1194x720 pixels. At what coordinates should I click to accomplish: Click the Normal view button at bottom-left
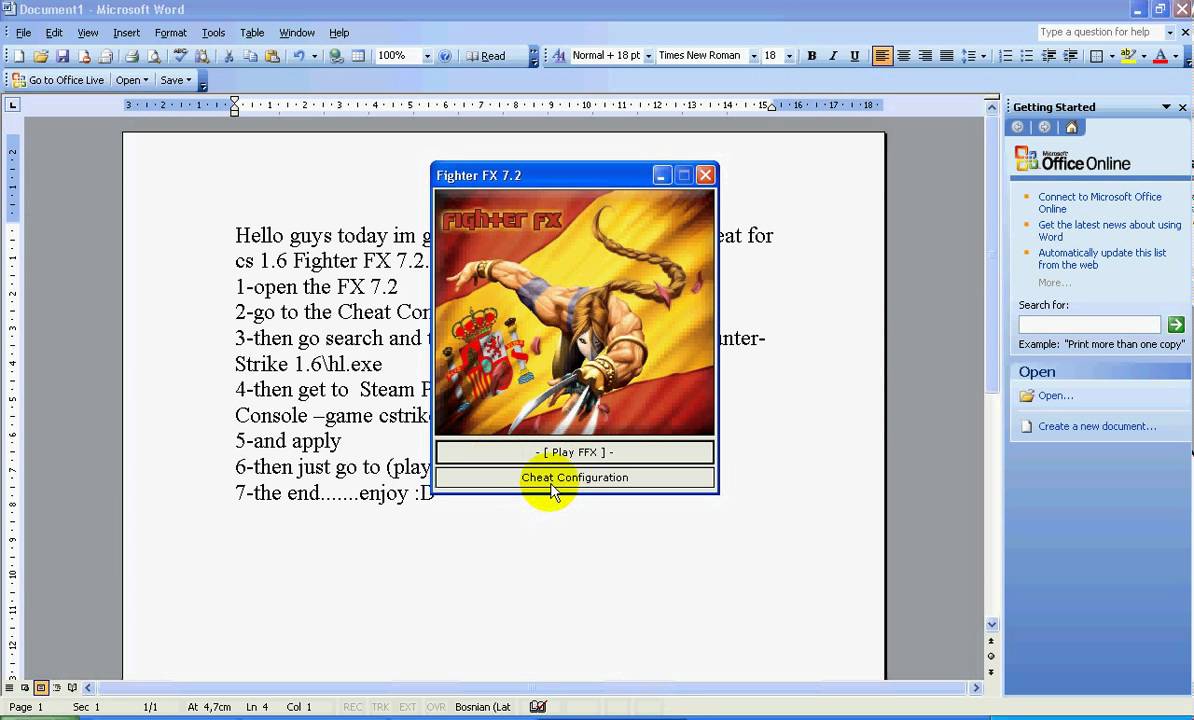pos(9,688)
